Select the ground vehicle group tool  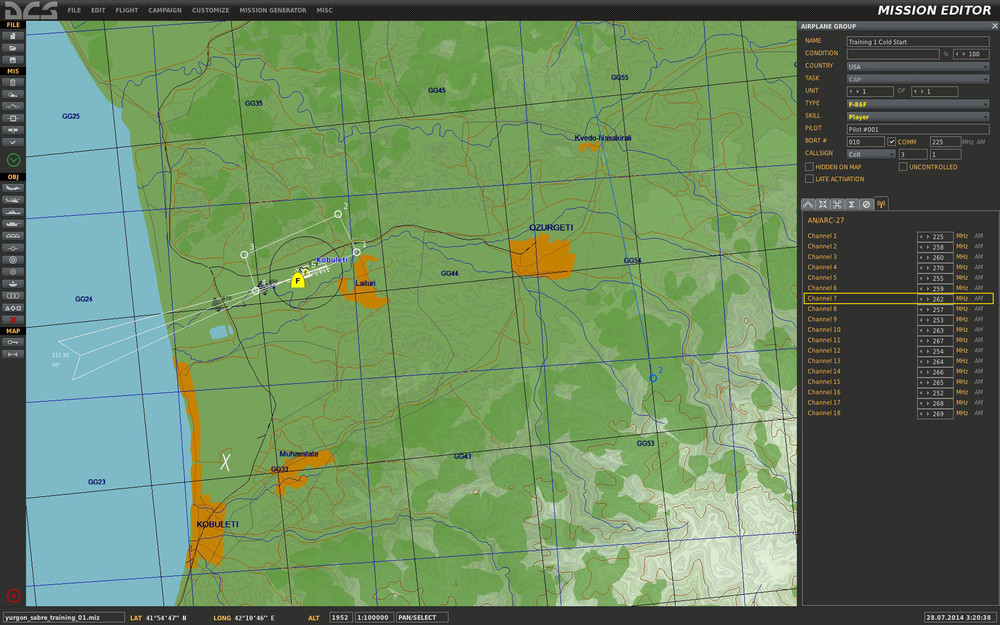pyautogui.click(x=13, y=224)
